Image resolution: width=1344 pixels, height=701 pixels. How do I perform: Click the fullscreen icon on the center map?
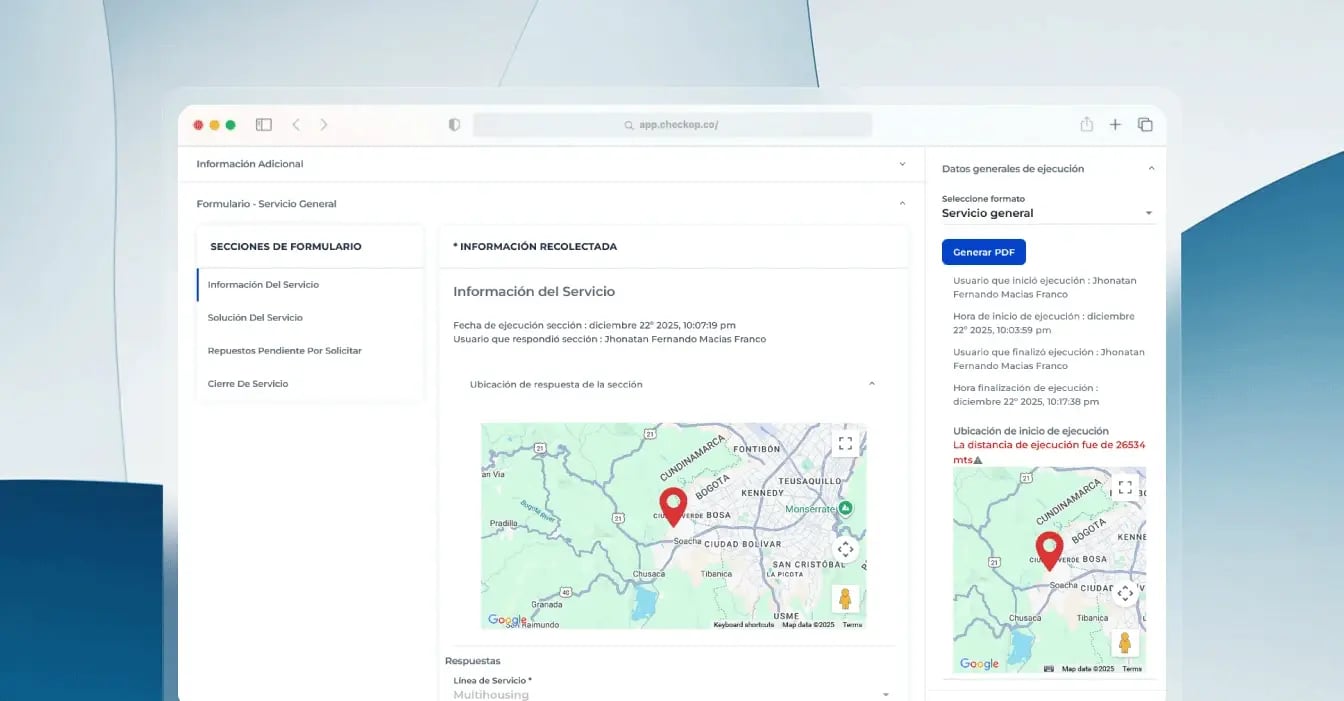[x=845, y=443]
